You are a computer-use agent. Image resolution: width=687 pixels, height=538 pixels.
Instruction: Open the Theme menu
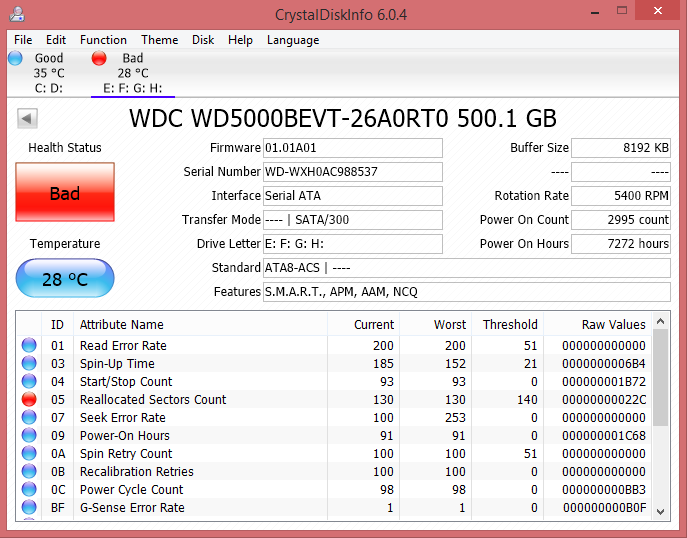click(x=159, y=40)
